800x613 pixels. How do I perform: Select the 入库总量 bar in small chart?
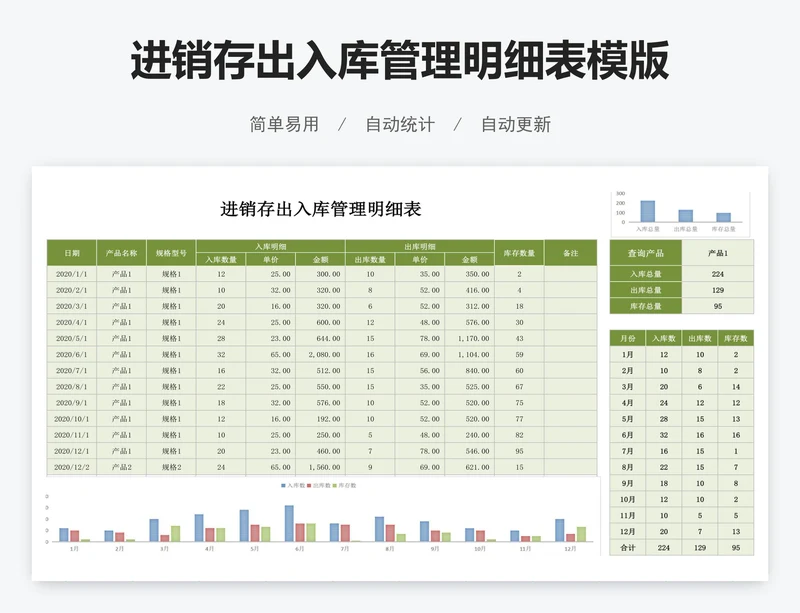pyautogui.click(x=648, y=210)
